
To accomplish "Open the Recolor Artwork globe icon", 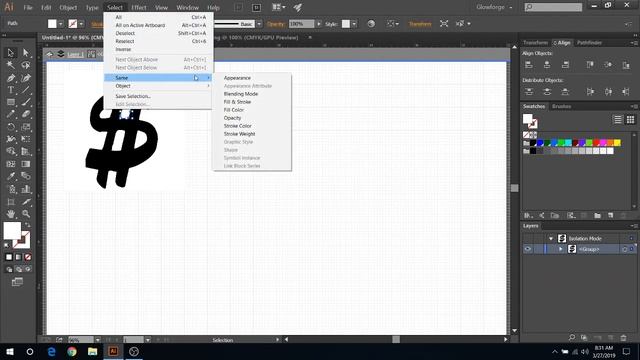I will [x=371, y=24].
